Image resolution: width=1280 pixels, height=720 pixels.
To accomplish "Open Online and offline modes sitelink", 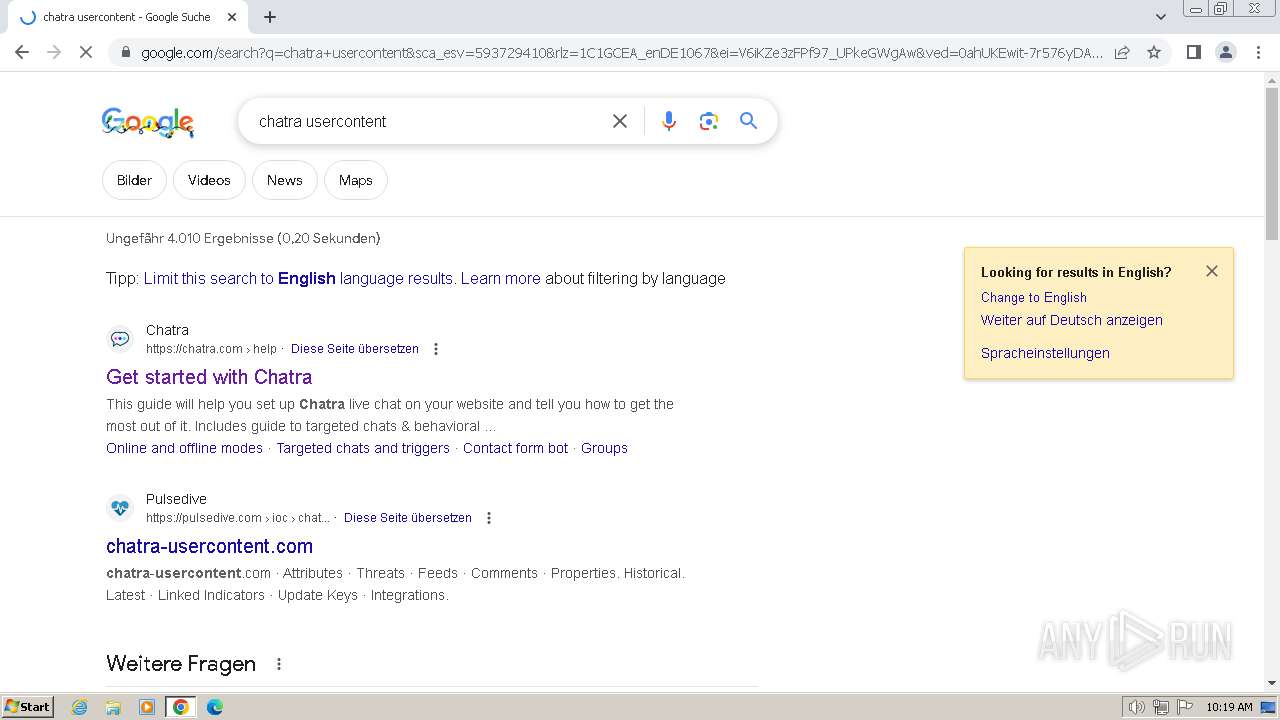I will (x=184, y=448).
